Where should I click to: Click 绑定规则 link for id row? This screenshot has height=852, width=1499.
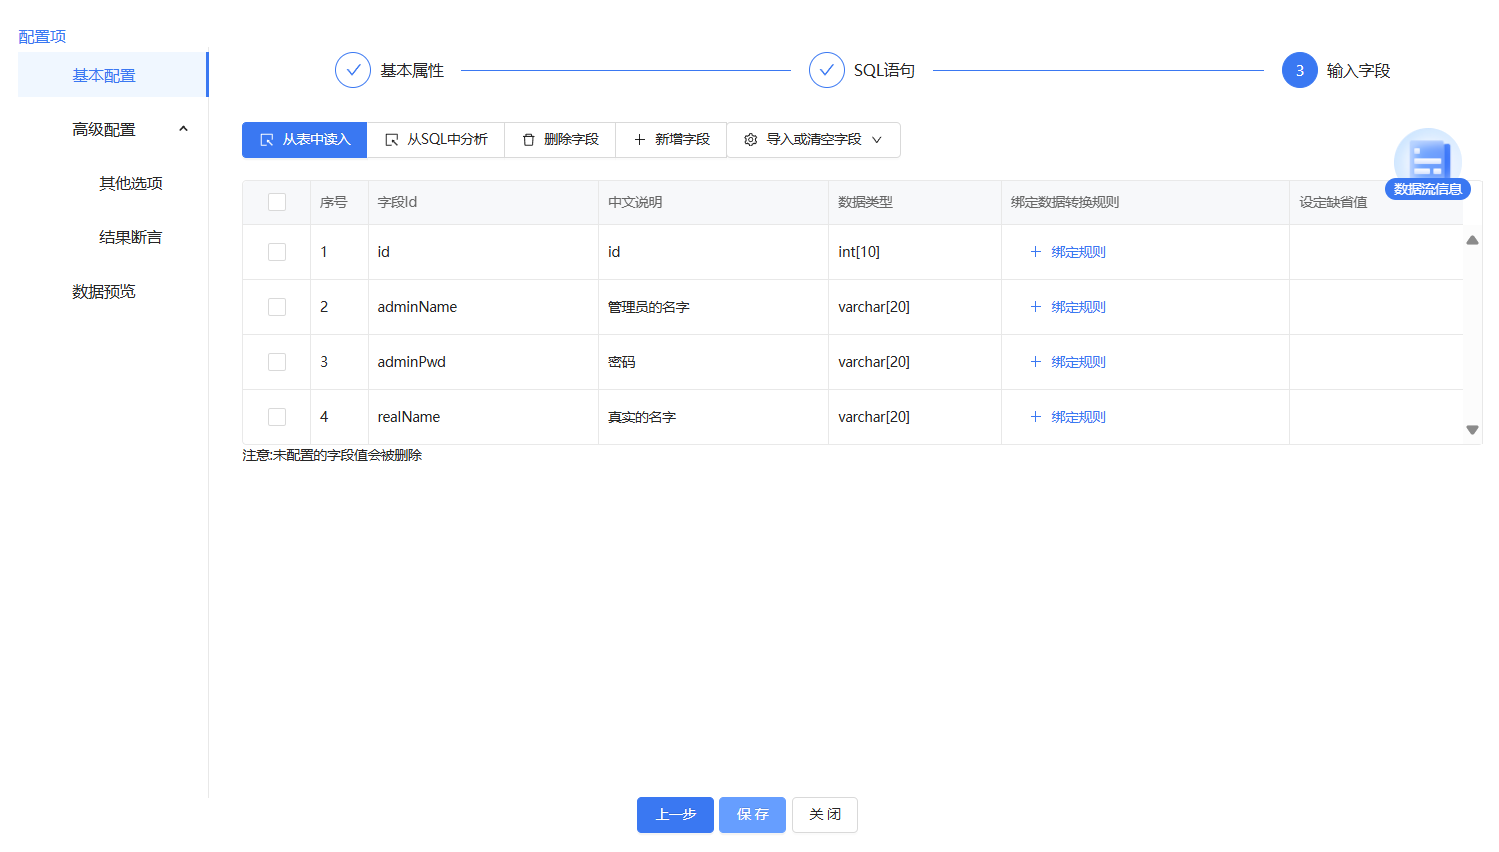tap(1078, 252)
